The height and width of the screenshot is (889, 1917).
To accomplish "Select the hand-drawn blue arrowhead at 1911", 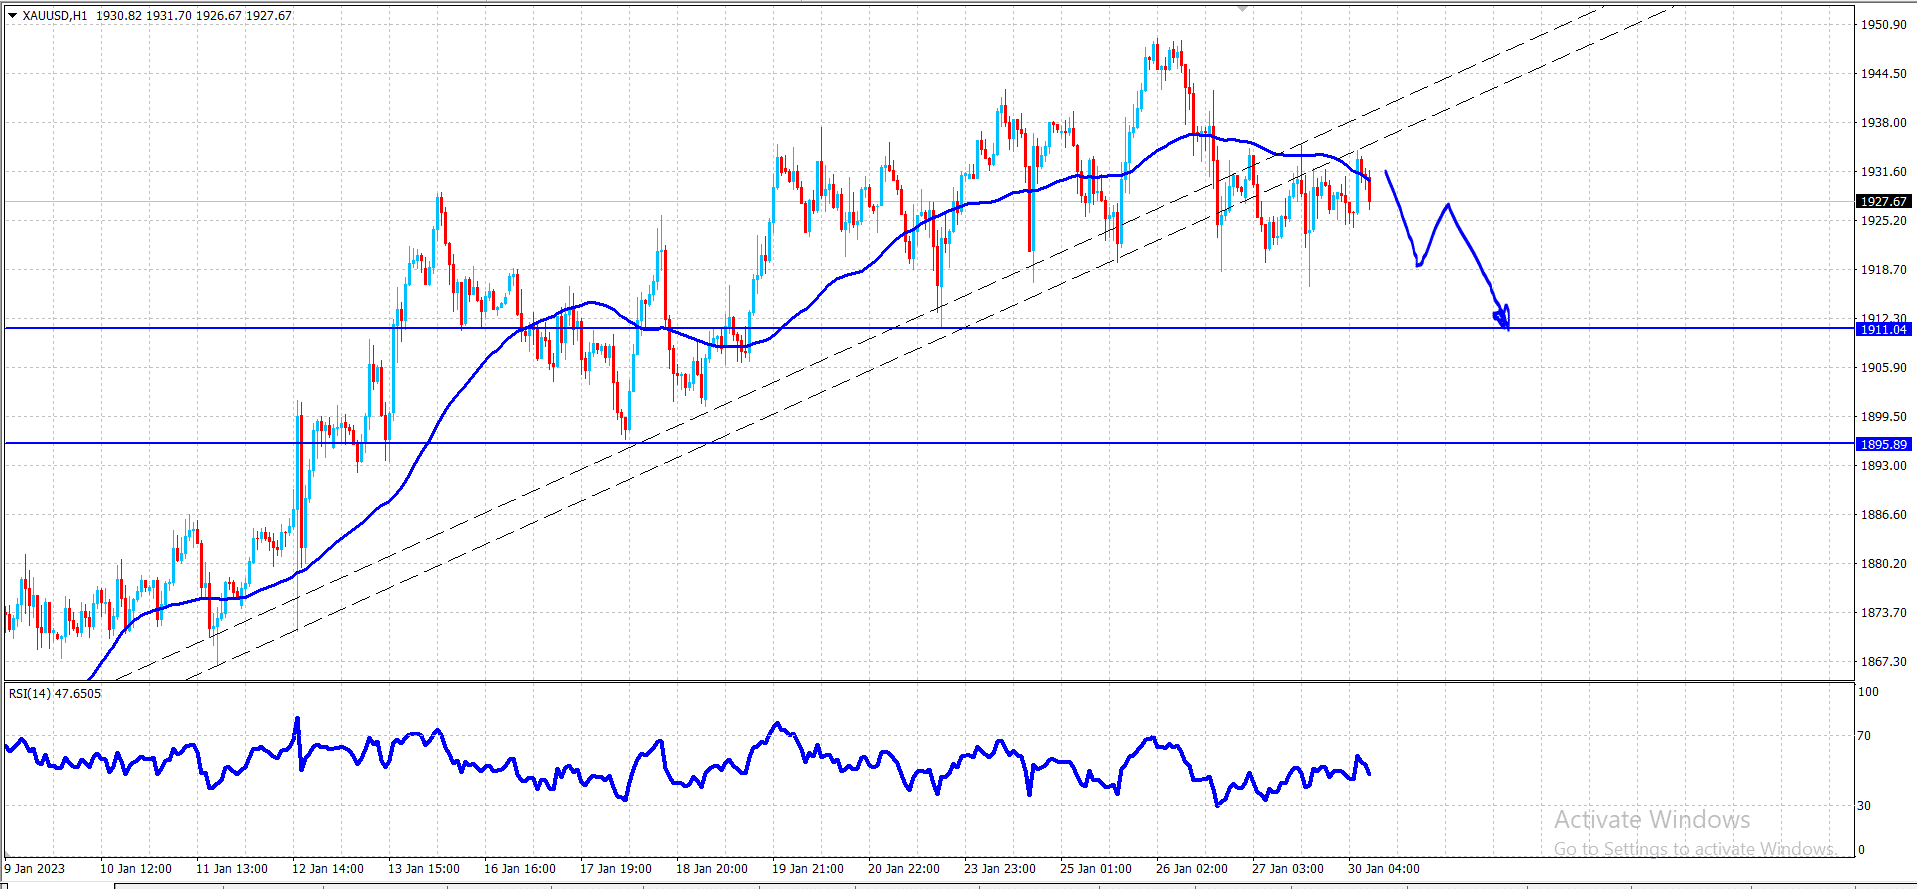I will point(1502,317).
